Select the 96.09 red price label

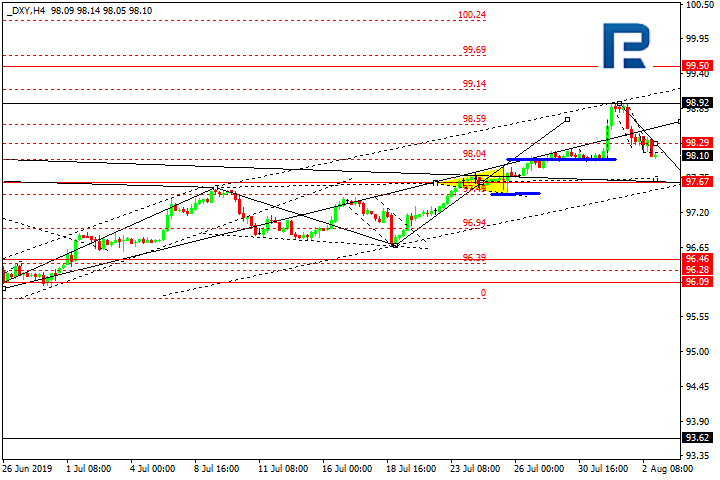(x=697, y=282)
